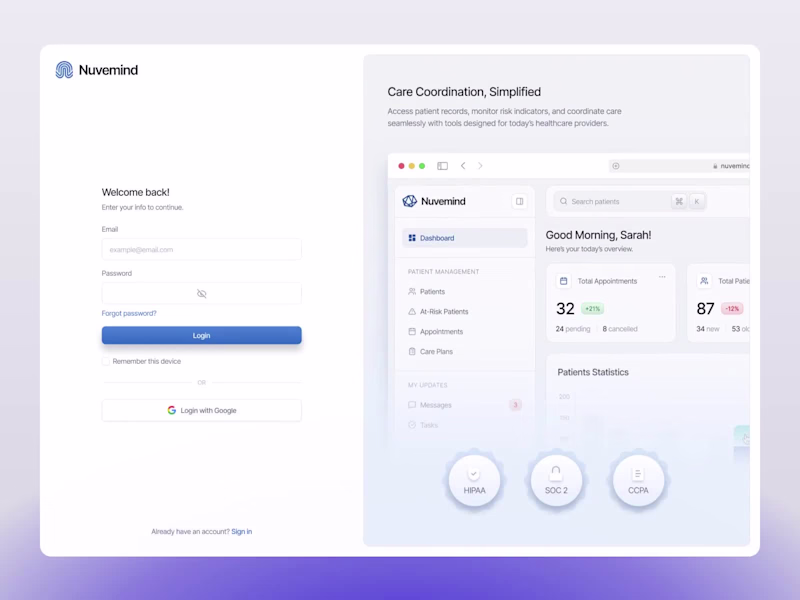Click the Search patients field

click(x=631, y=201)
